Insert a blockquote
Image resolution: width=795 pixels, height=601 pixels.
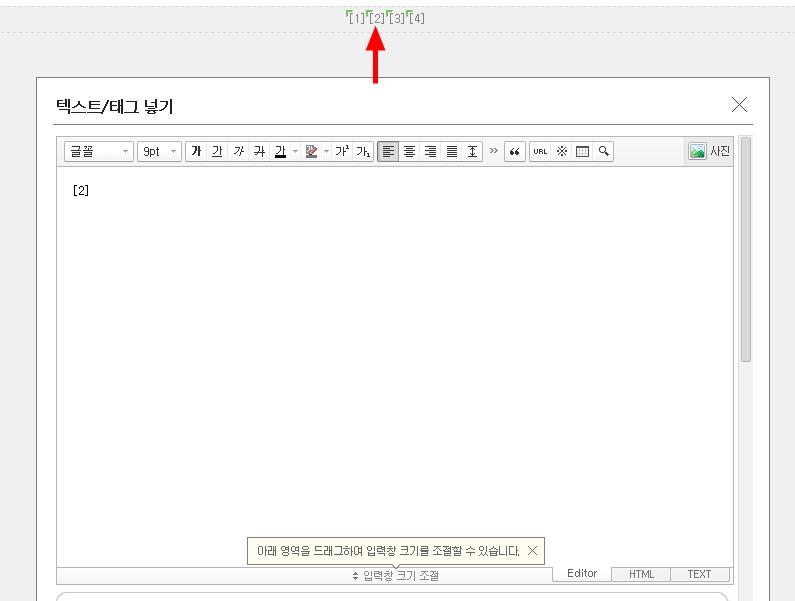point(515,151)
